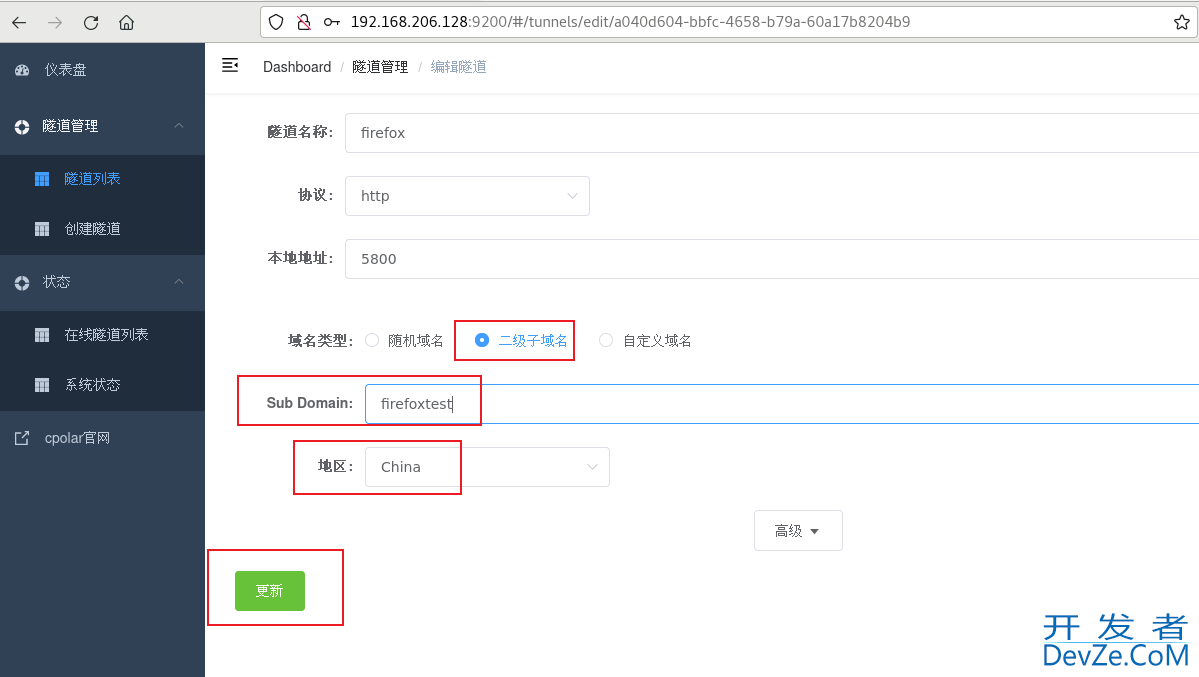Click the address bar URL
Image resolution: width=1199 pixels, height=677 pixels.
[x=630, y=22]
